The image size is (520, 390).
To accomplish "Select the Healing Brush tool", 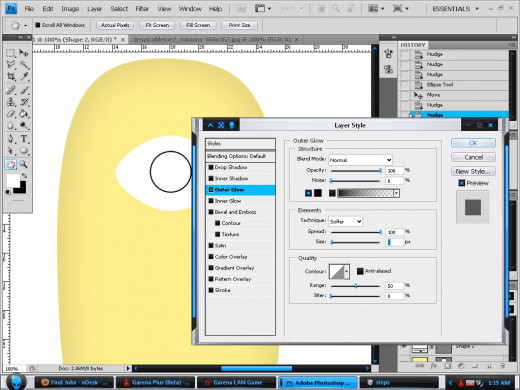I will tap(10, 90).
